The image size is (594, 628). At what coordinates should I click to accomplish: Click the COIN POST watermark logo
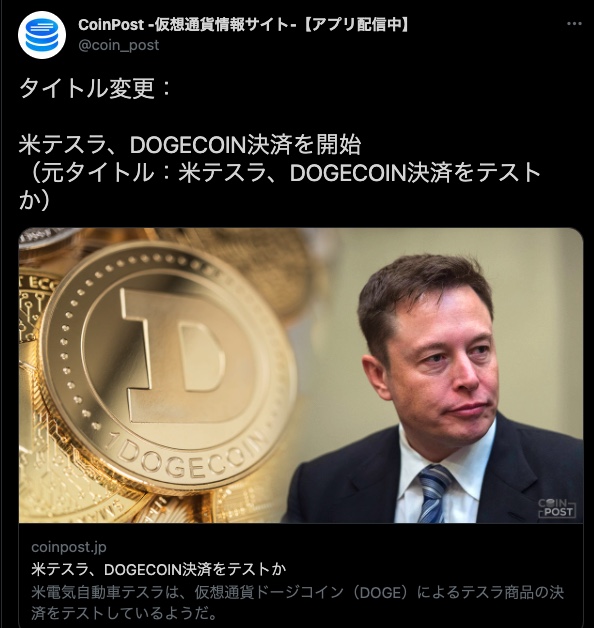tap(557, 508)
